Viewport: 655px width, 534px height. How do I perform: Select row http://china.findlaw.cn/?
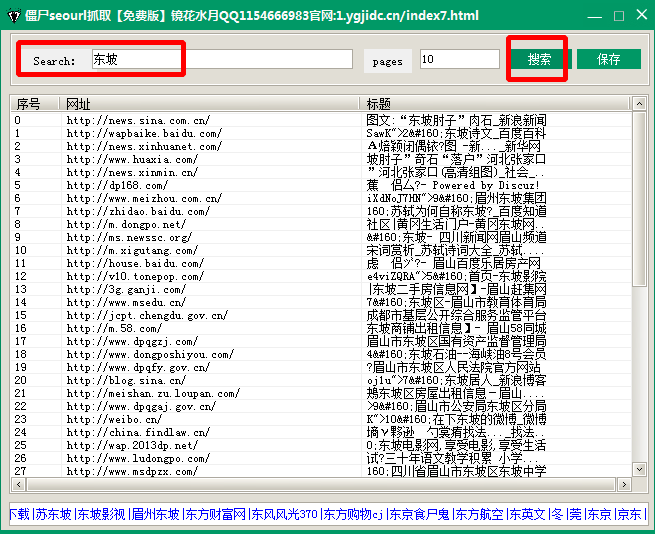[321, 432]
